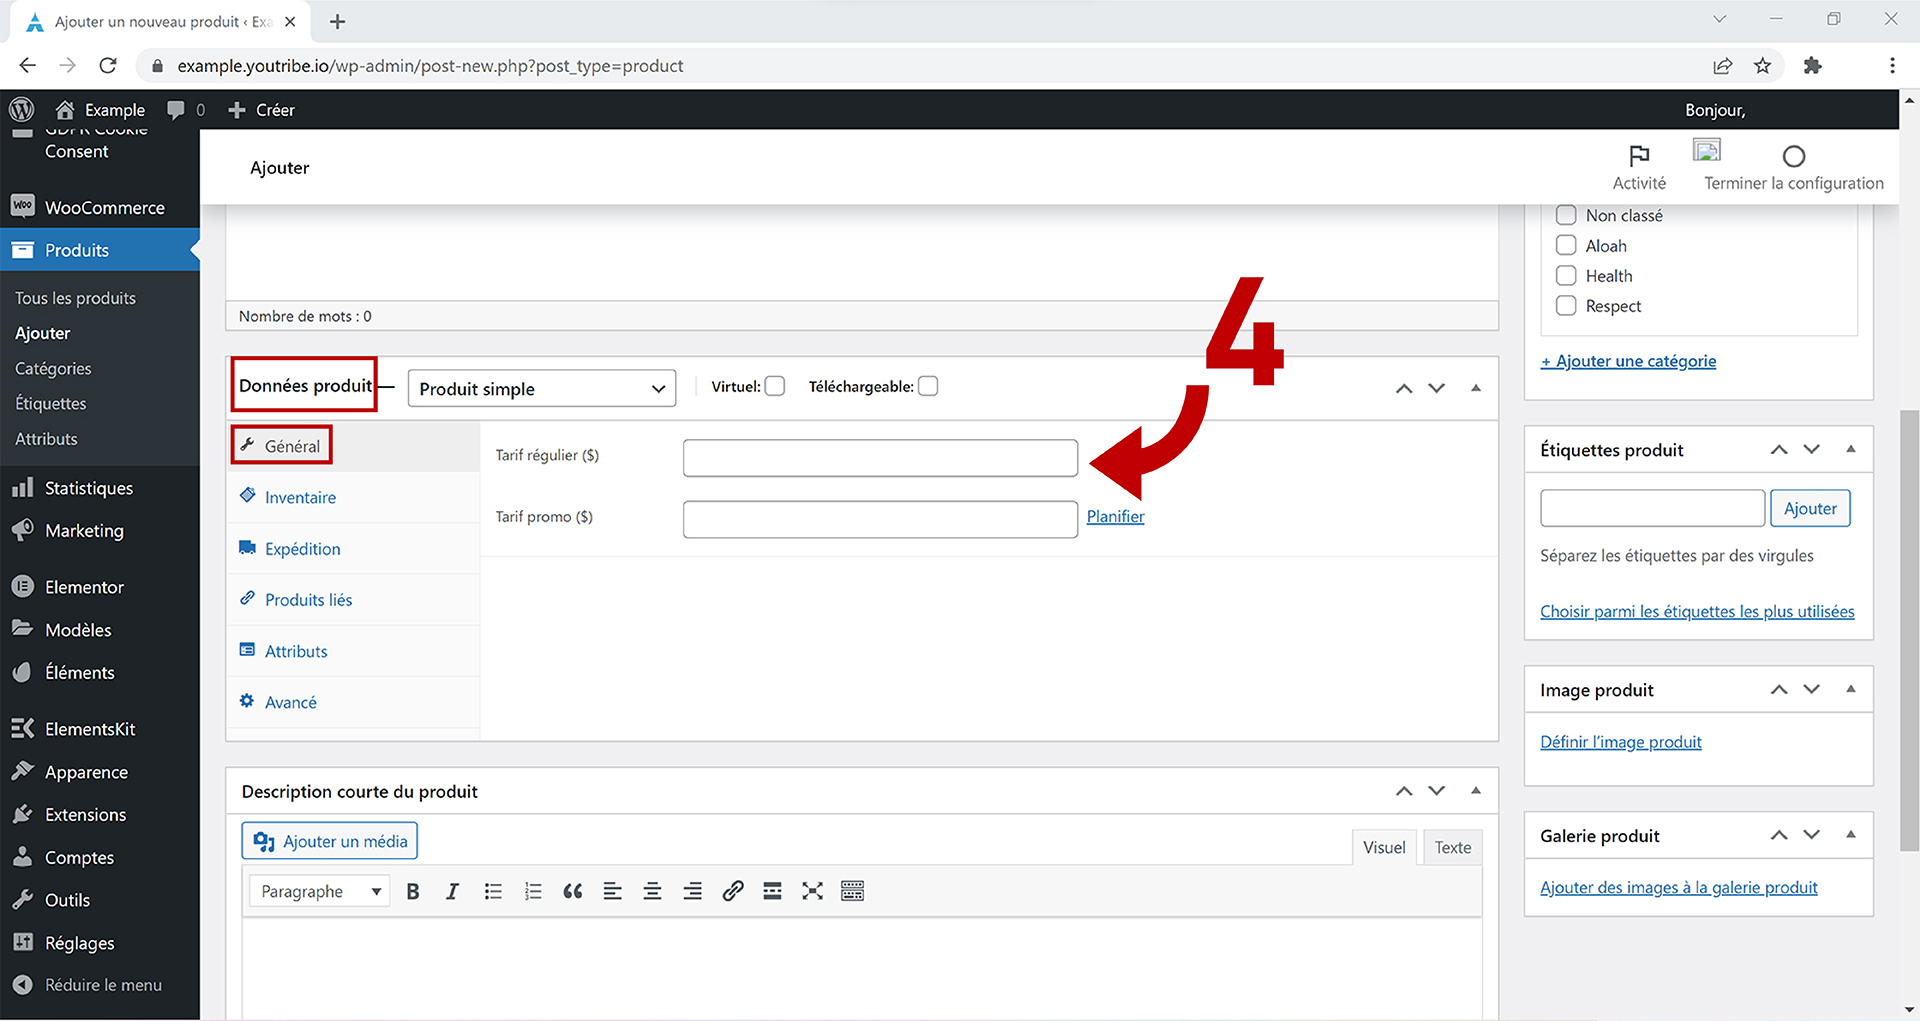Open the Paragraphe format dropdown
The width and height of the screenshot is (1920, 1021).
pyautogui.click(x=320, y=891)
